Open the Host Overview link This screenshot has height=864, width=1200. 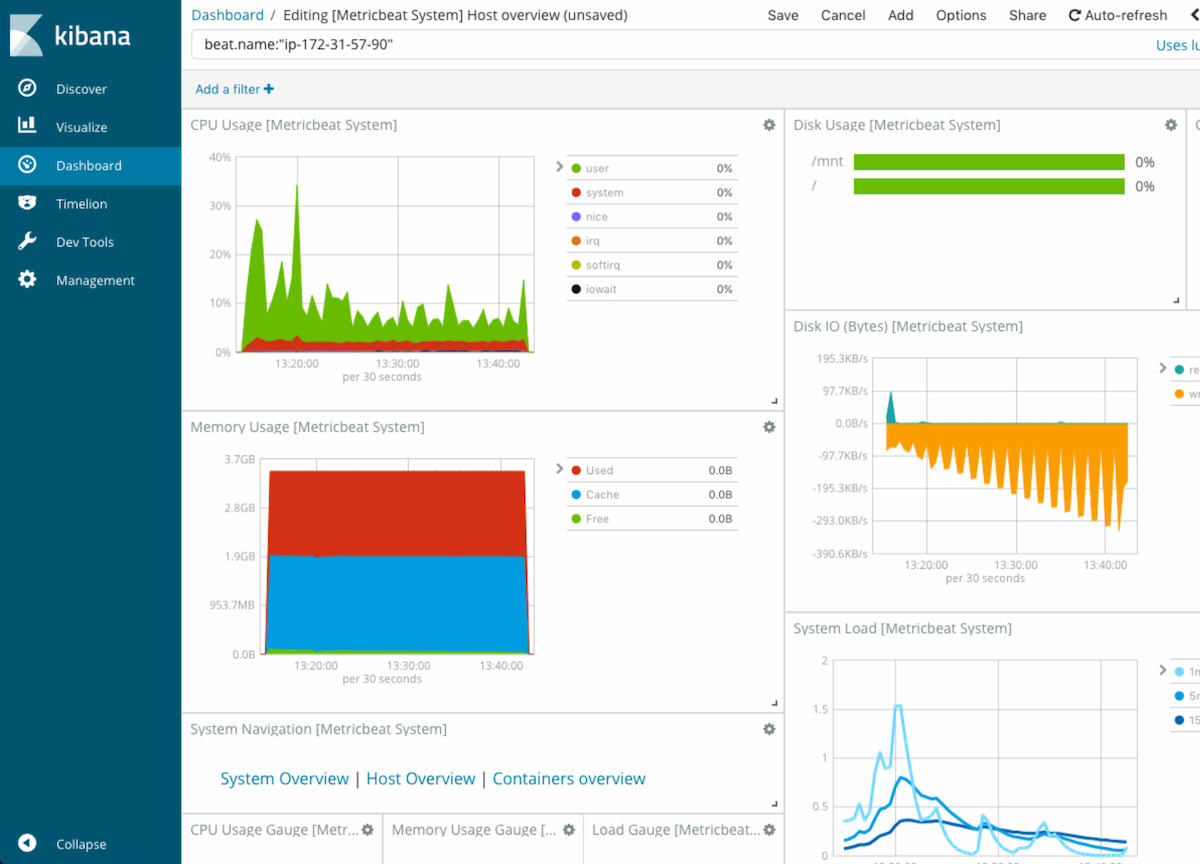coord(420,778)
